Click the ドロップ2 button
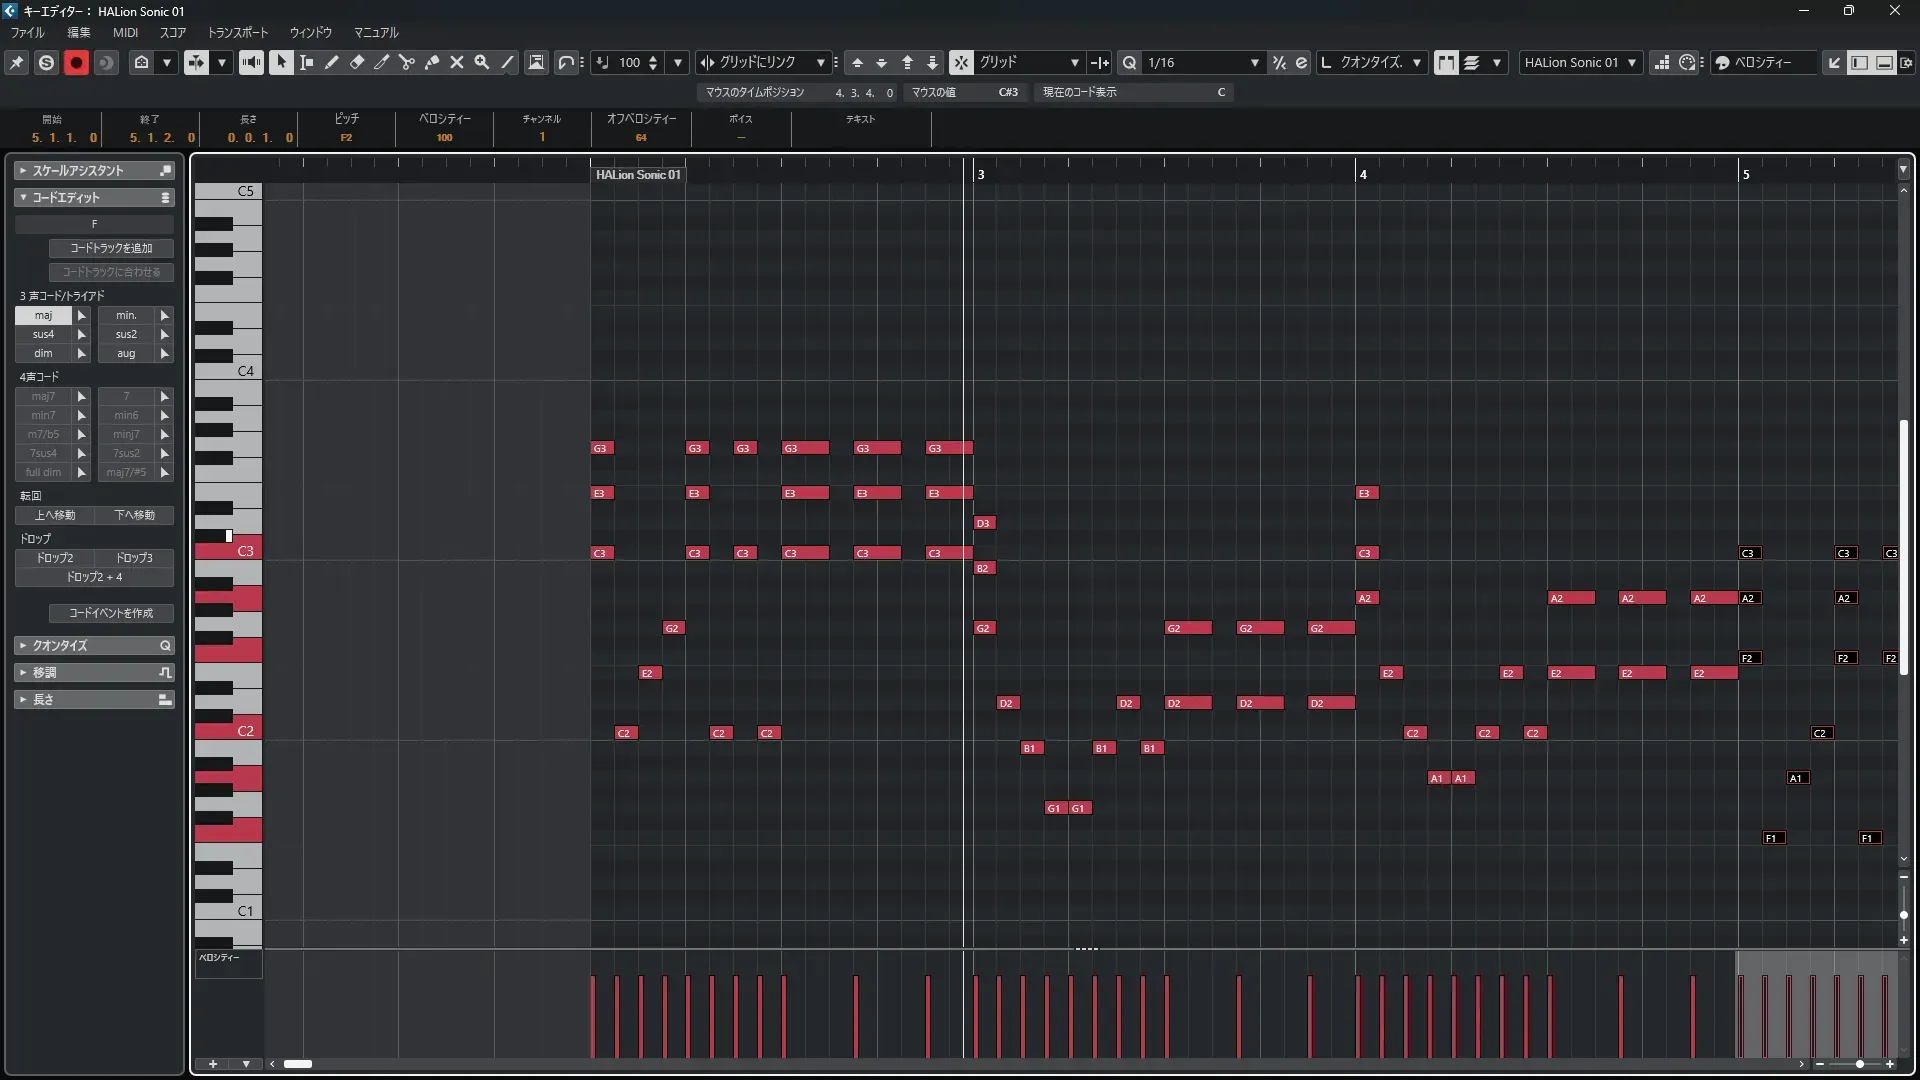This screenshot has width=1920, height=1080. (x=55, y=558)
